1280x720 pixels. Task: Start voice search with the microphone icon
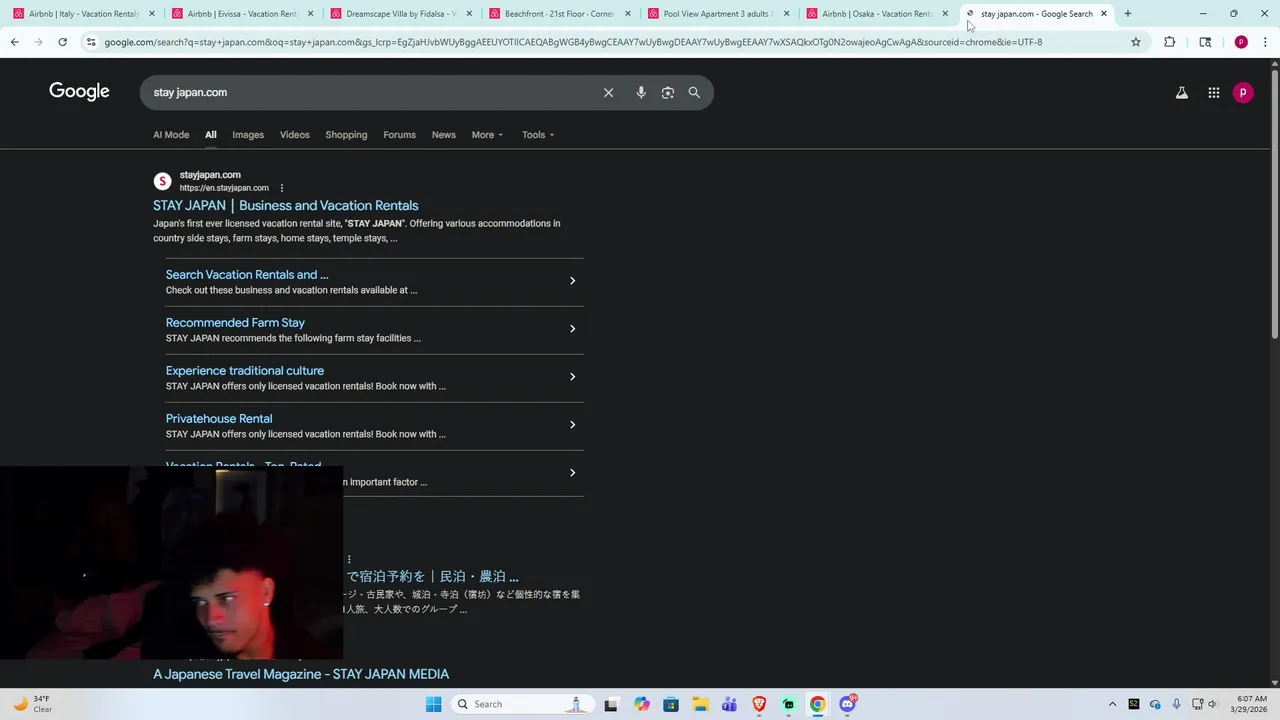coord(641,92)
